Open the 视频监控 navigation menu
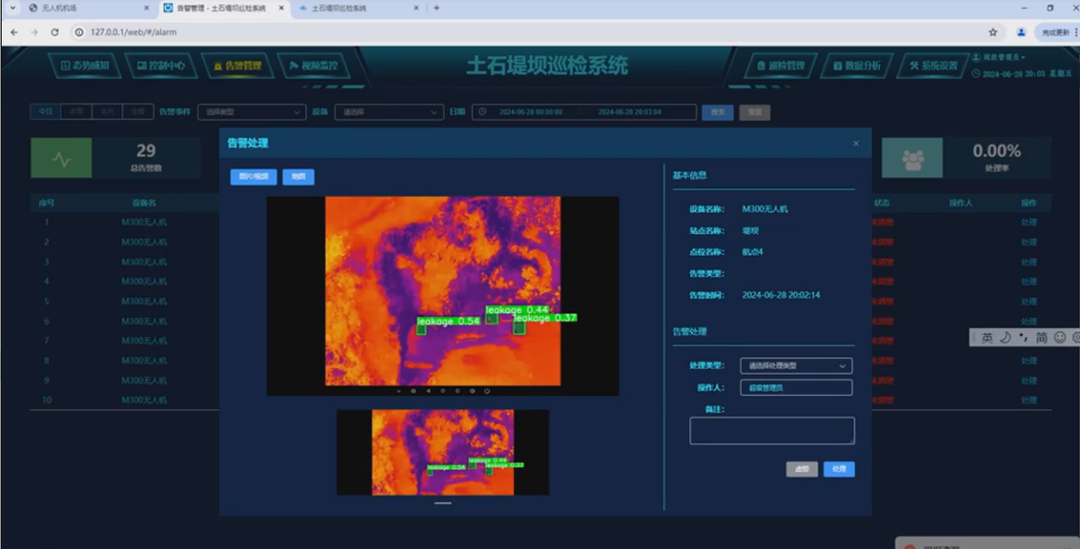The width and height of the screenshot is (1080, 549). pos(313,65)
